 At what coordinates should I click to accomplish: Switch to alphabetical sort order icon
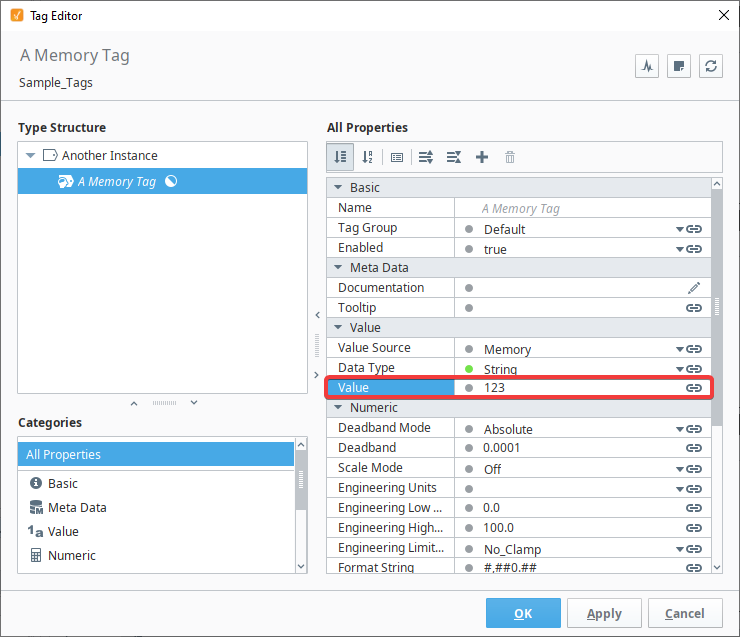point(368,157)
